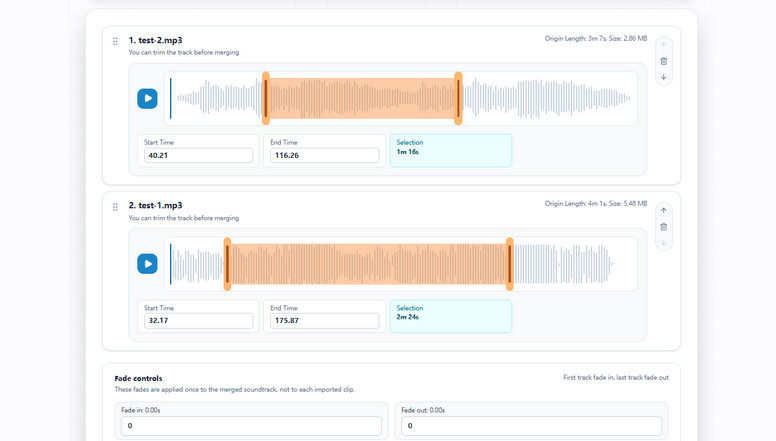Click inside the test-1.mp3 highlighted waveform region
This screenshot has height=441, width=776.
pyautogui.click(x=368, y=264)
